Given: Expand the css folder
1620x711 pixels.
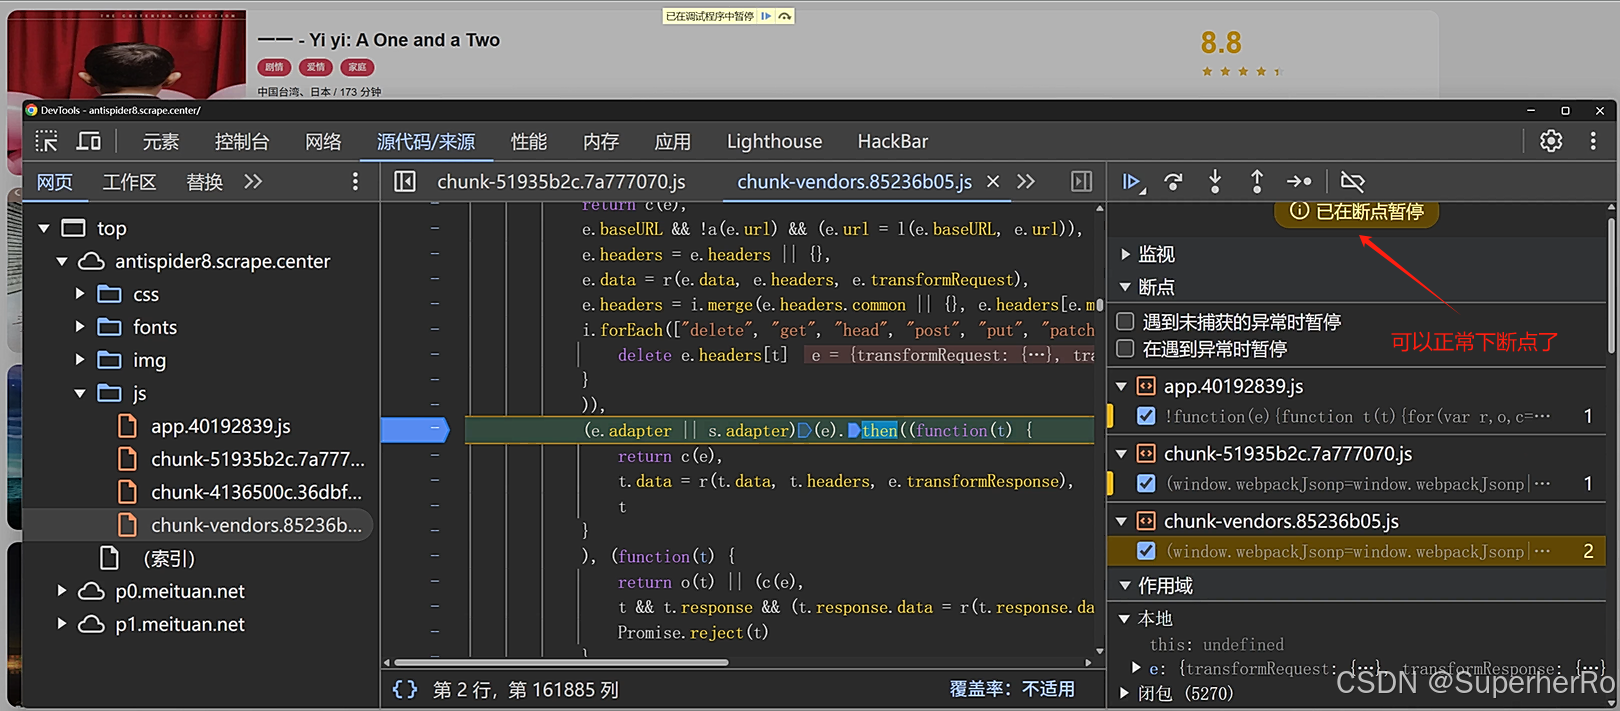Looking at the screenshot, I should pos(80,294).
